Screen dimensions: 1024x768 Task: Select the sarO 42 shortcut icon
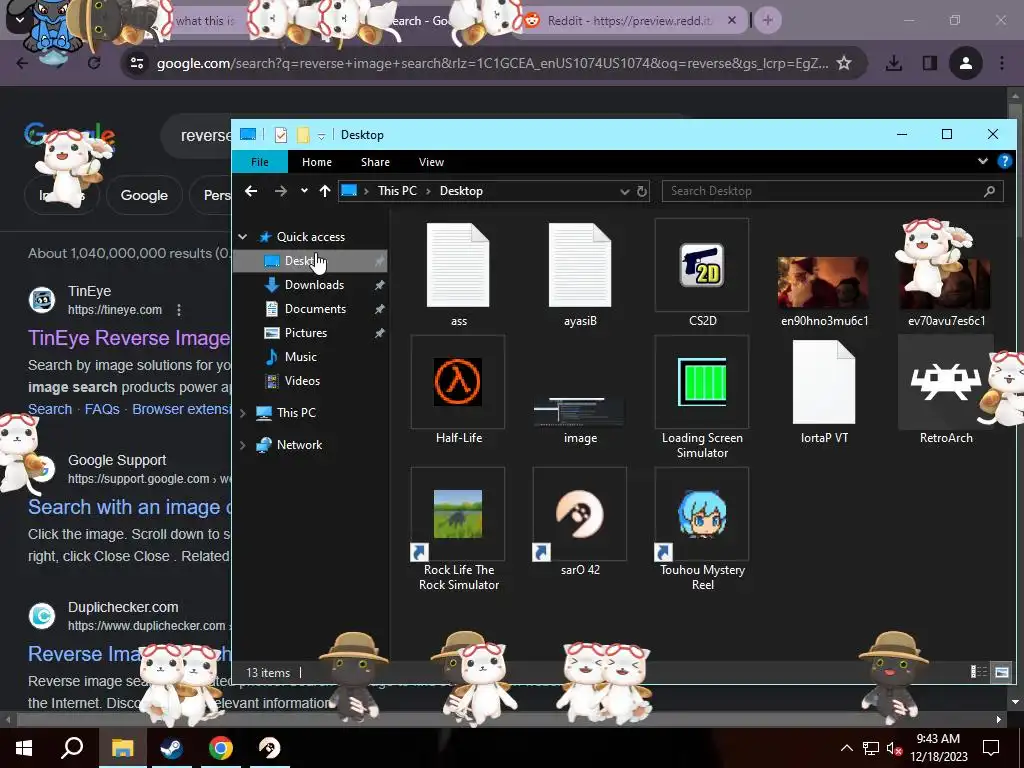pos(580,514)
